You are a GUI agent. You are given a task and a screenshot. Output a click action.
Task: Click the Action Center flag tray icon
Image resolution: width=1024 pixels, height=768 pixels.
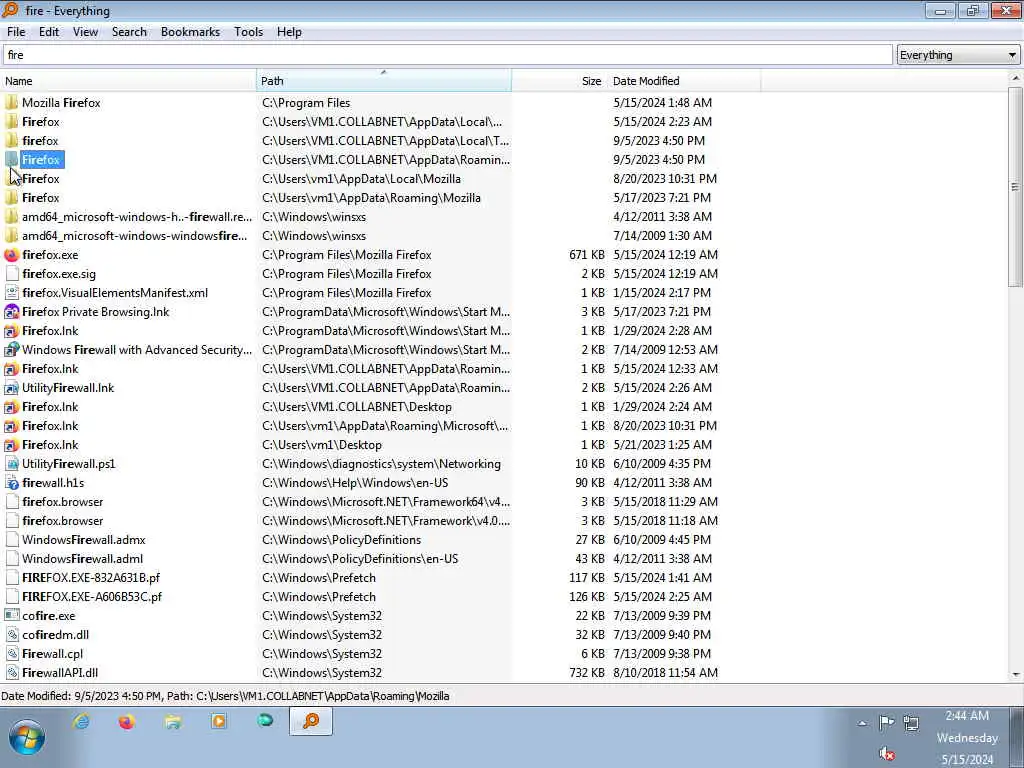click(x=886, y=722)
